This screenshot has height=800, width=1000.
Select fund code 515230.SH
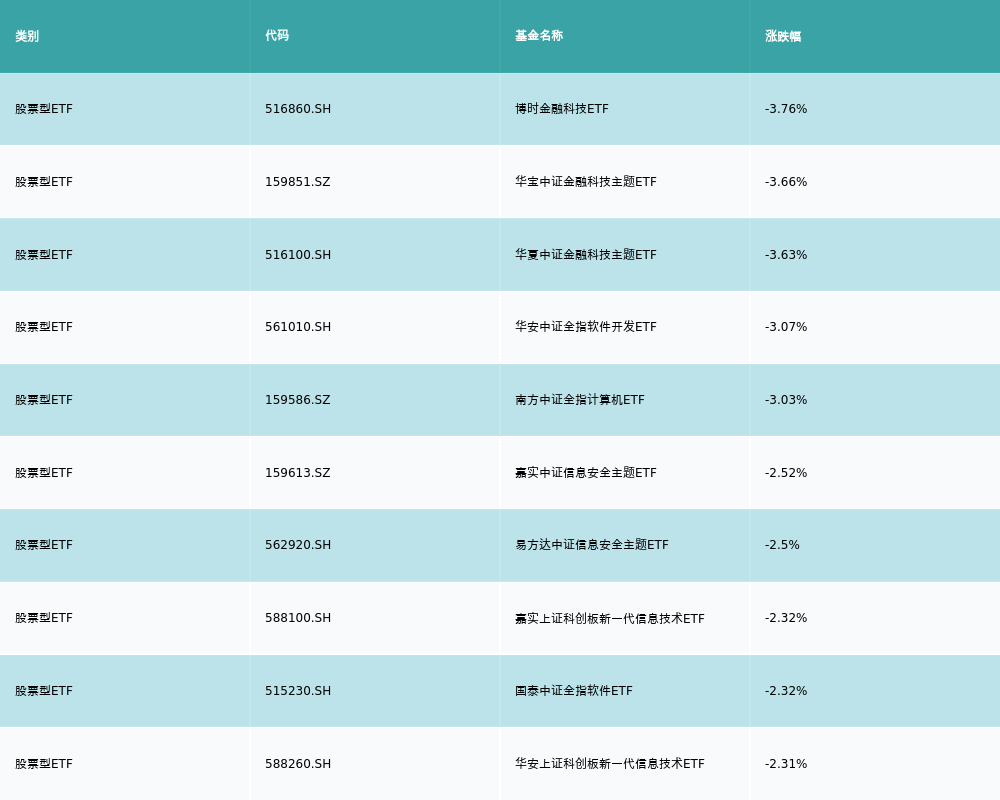pyautogui.click(x=298, y=691)
